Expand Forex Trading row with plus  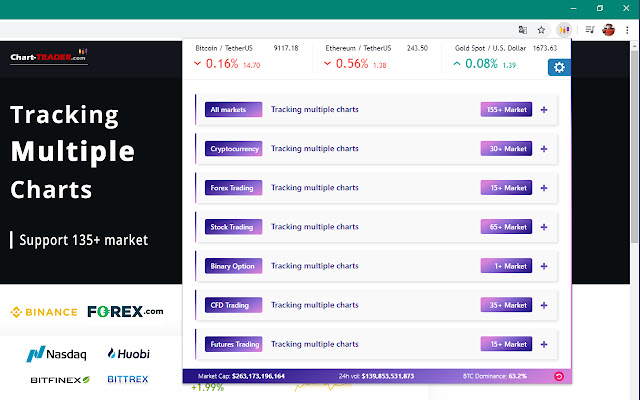point(544,188)
